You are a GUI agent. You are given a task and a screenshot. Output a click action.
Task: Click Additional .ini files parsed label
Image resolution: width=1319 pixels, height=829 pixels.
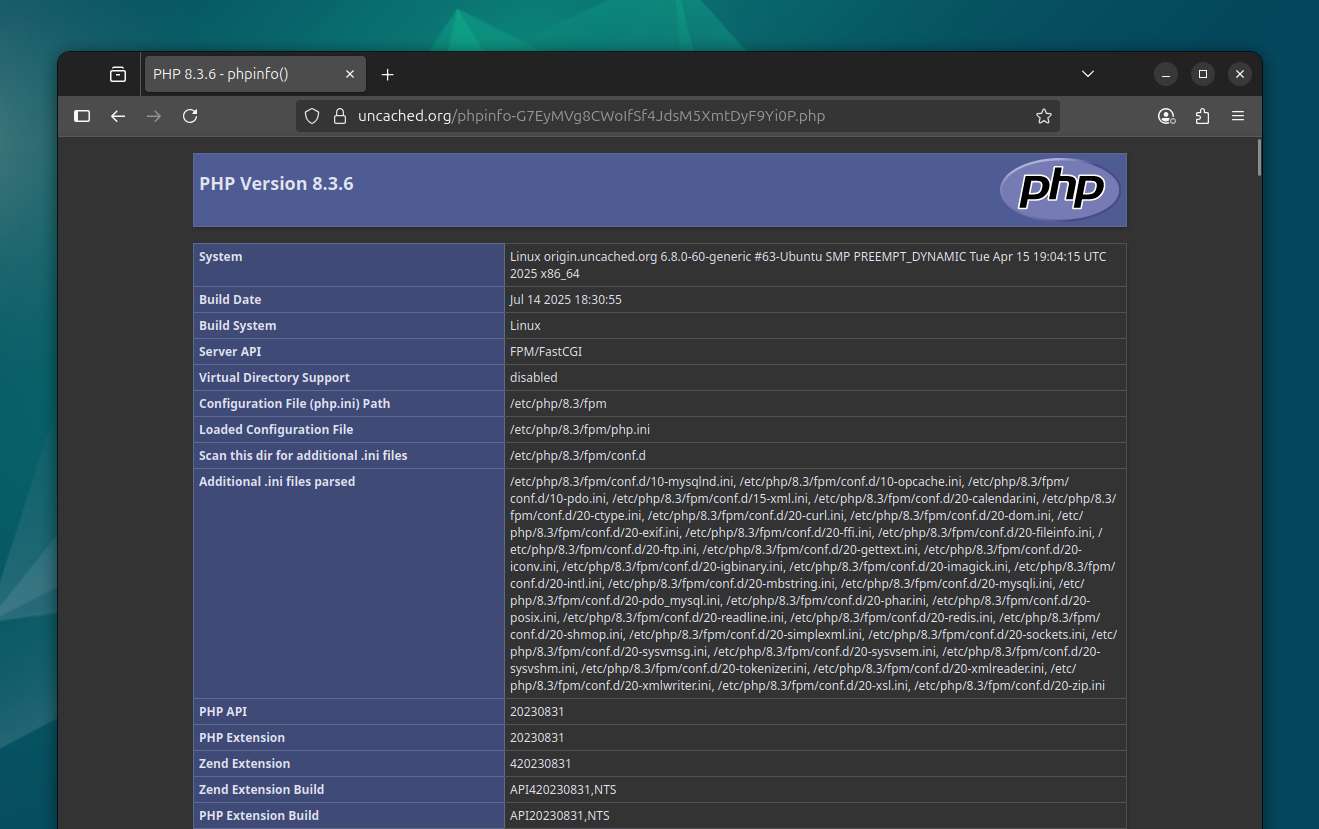coord(277,482)
